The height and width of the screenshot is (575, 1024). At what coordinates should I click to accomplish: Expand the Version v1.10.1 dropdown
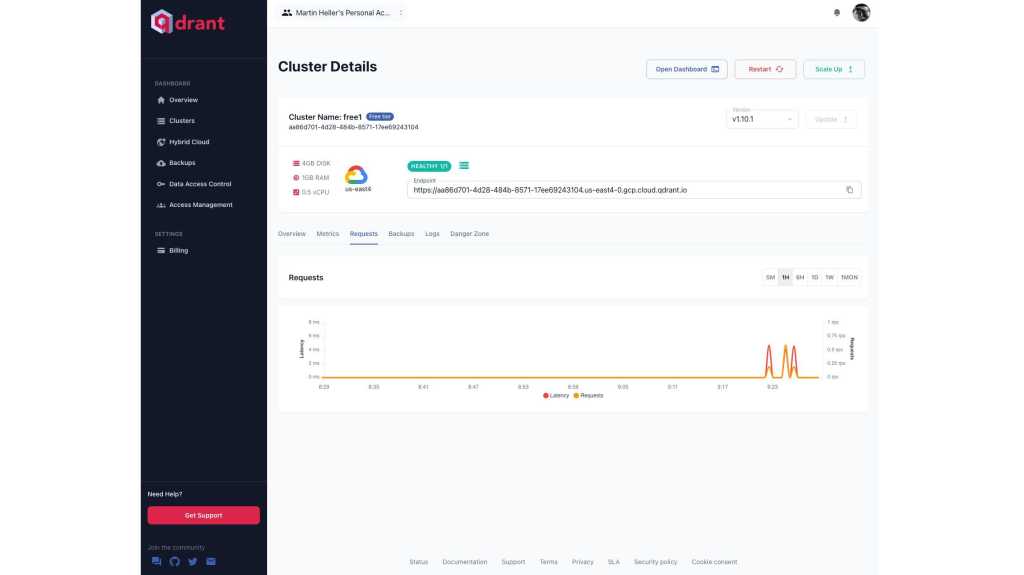(x=762, y=119)
